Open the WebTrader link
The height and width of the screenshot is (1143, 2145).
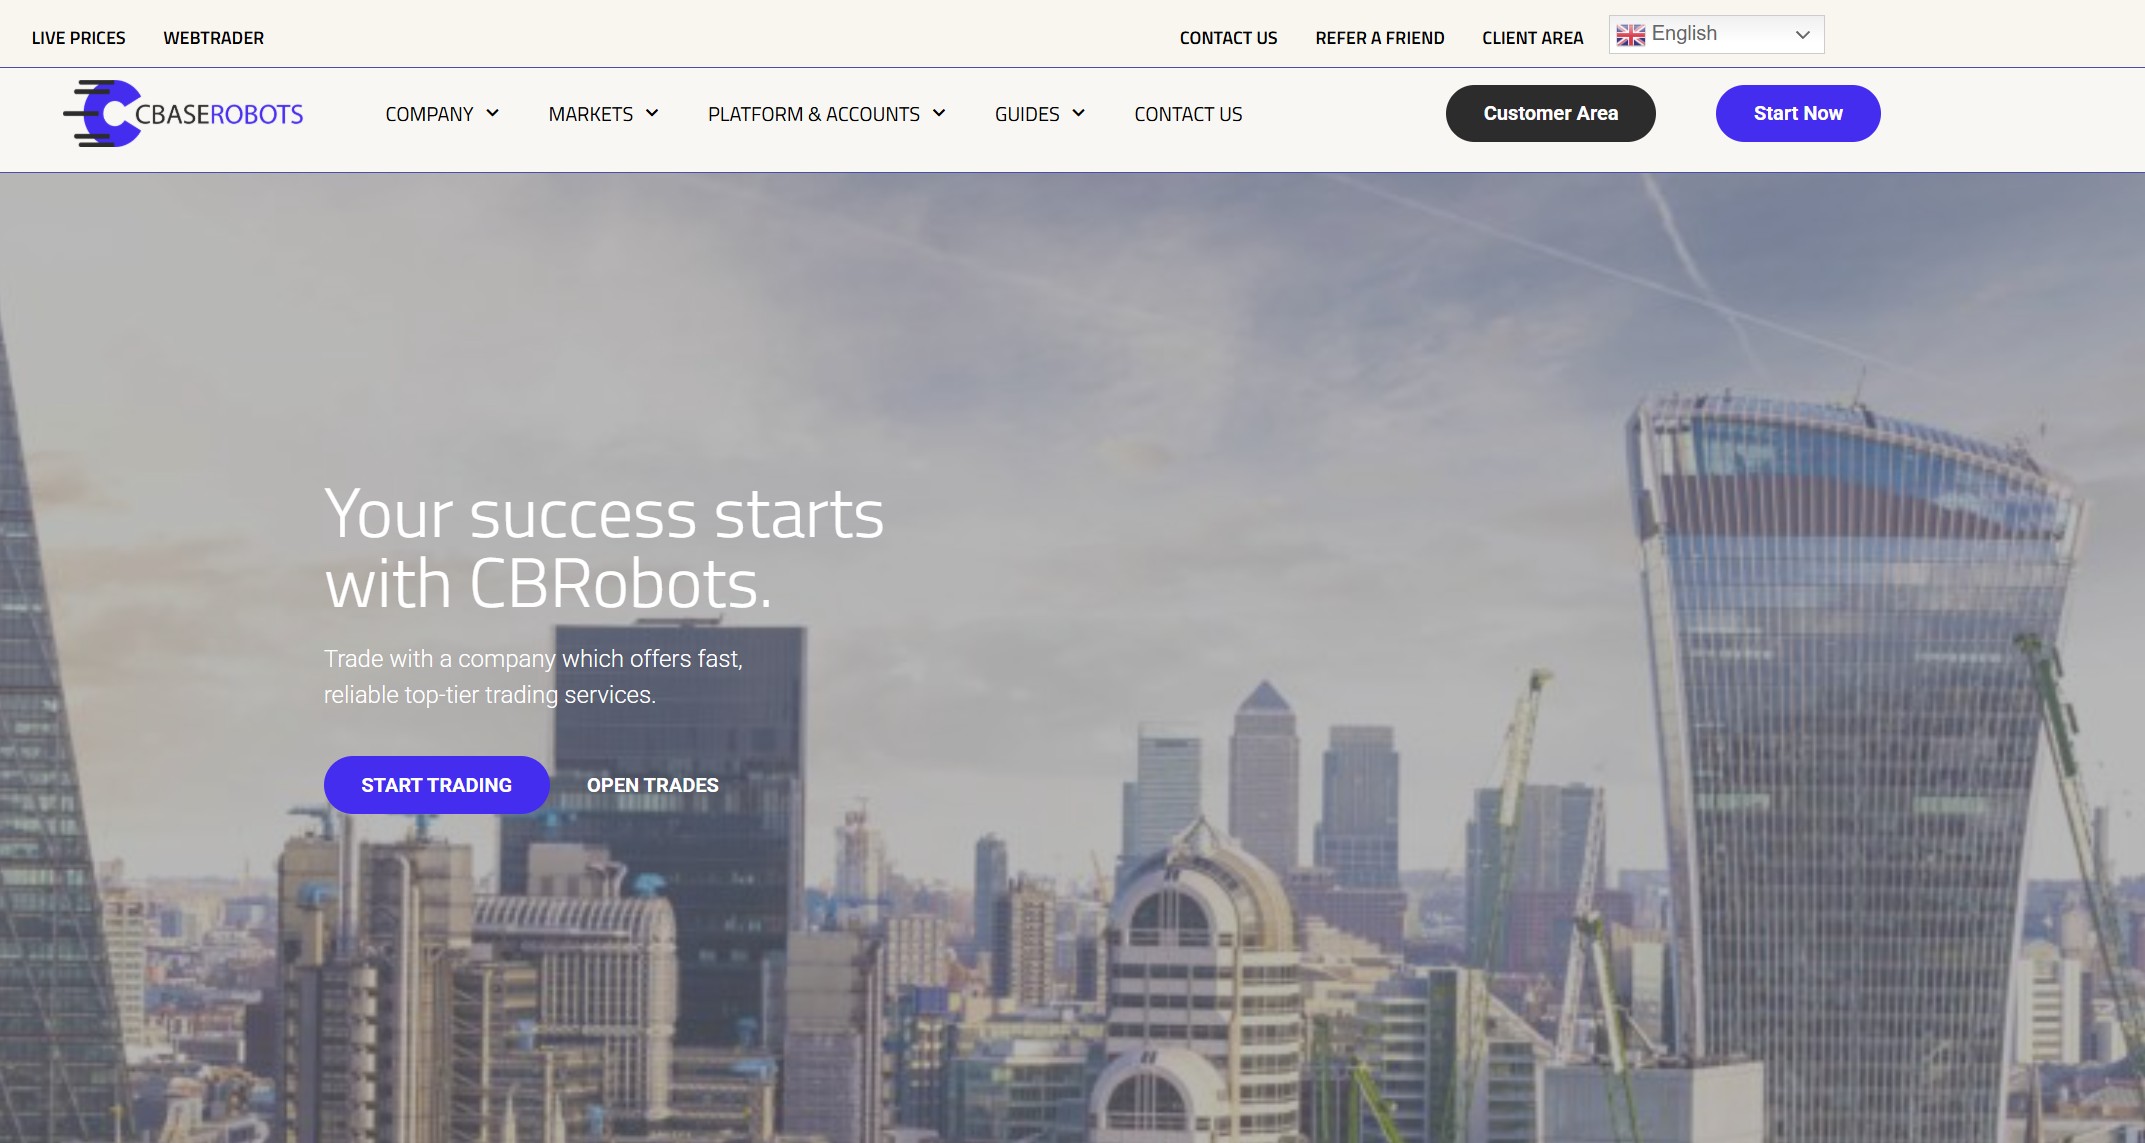pyautogui.click(x=214, y=38)
